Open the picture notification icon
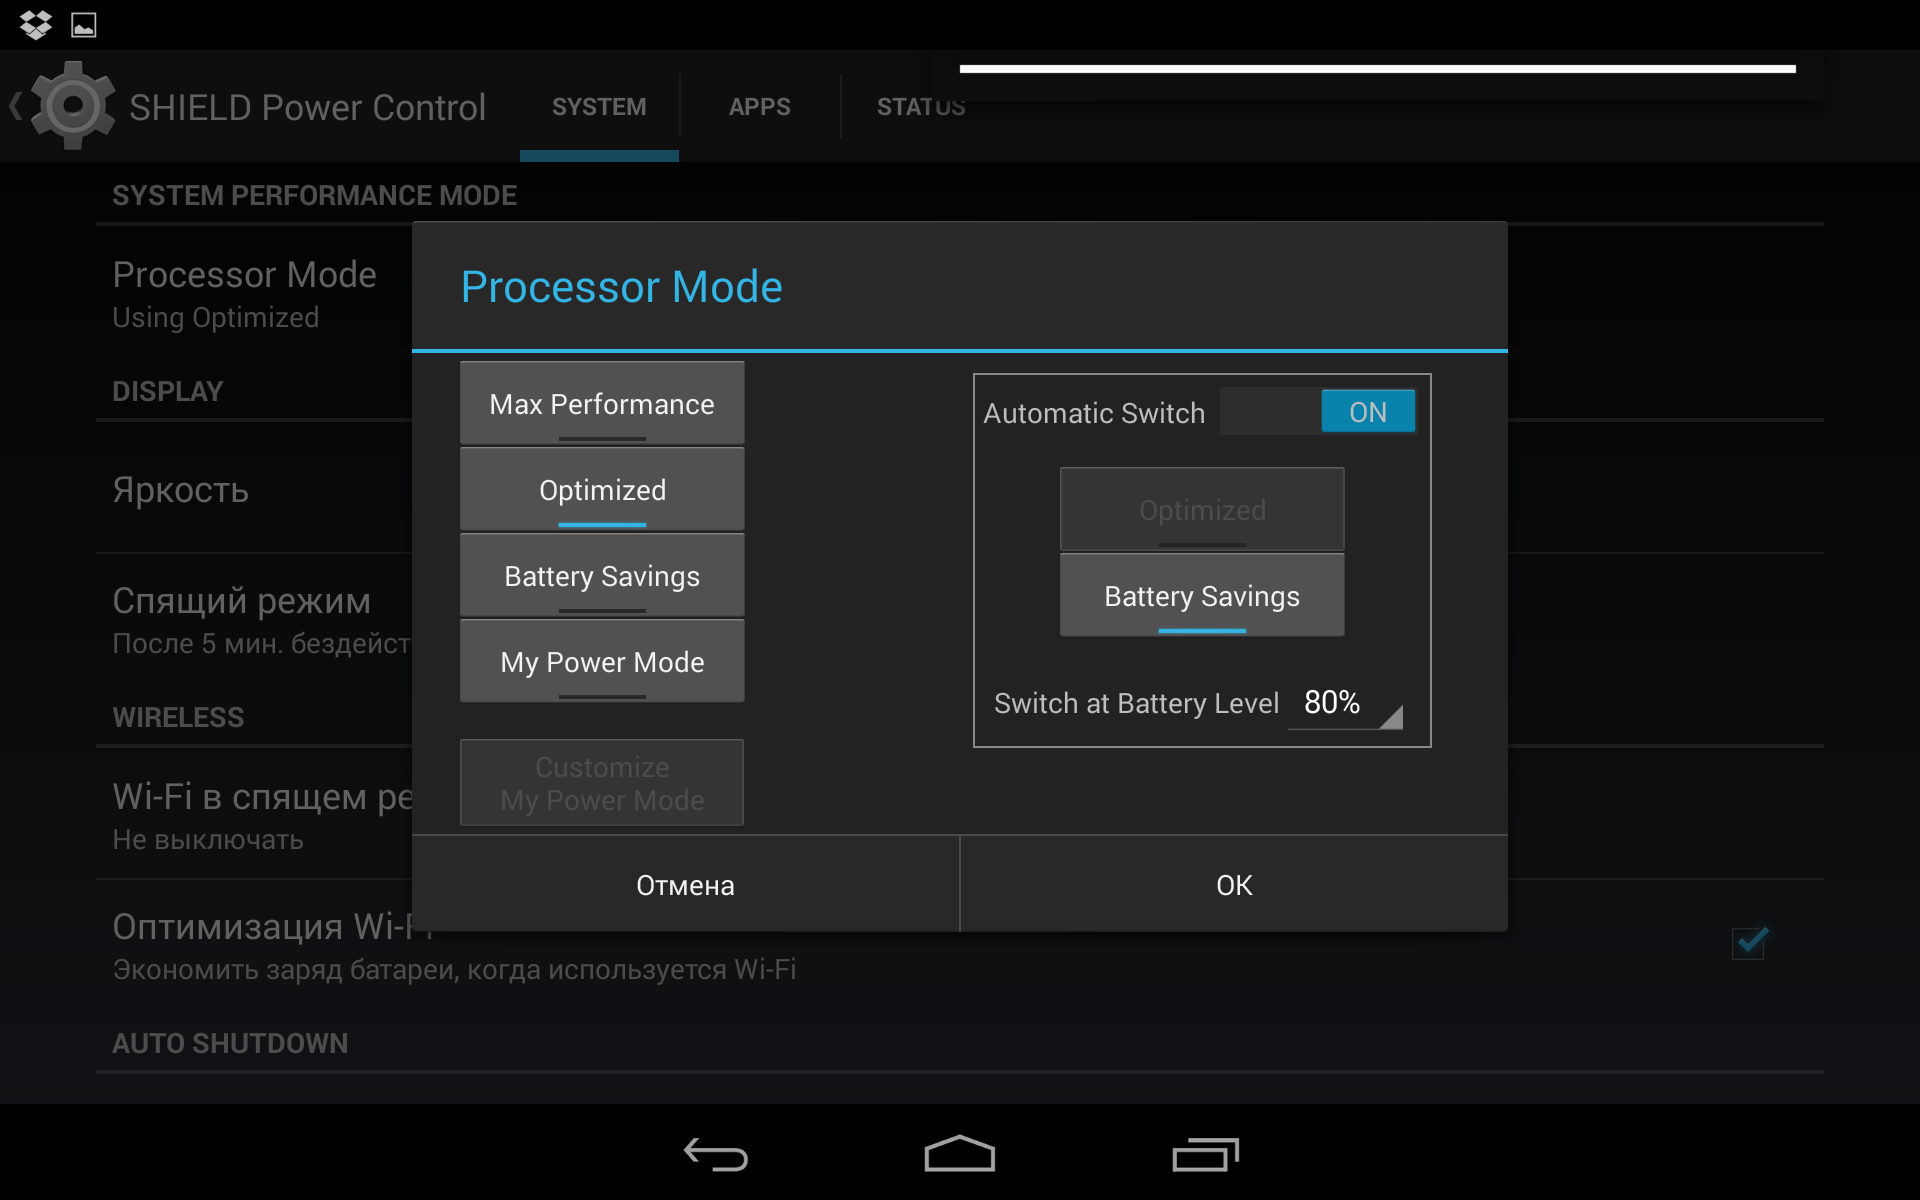 (84, 25)
